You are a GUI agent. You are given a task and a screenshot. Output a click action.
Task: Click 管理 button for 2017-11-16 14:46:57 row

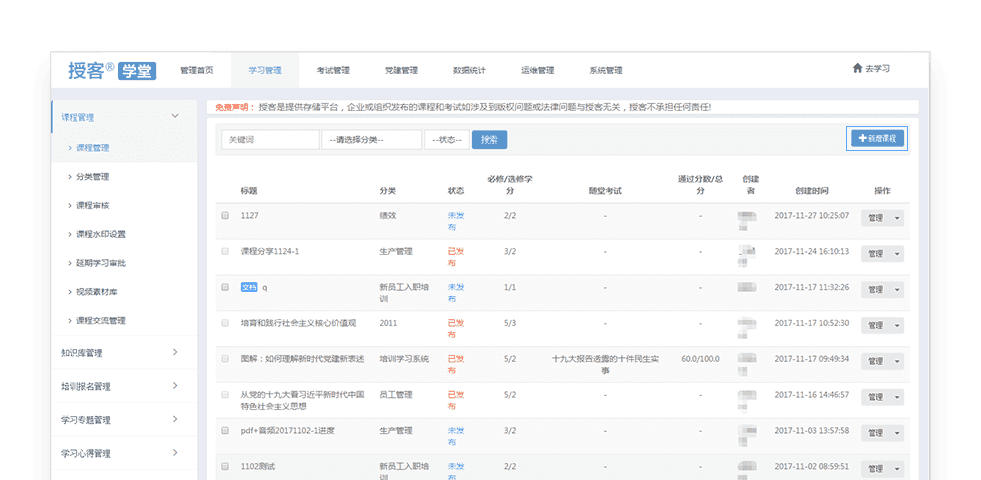point(875,397)
